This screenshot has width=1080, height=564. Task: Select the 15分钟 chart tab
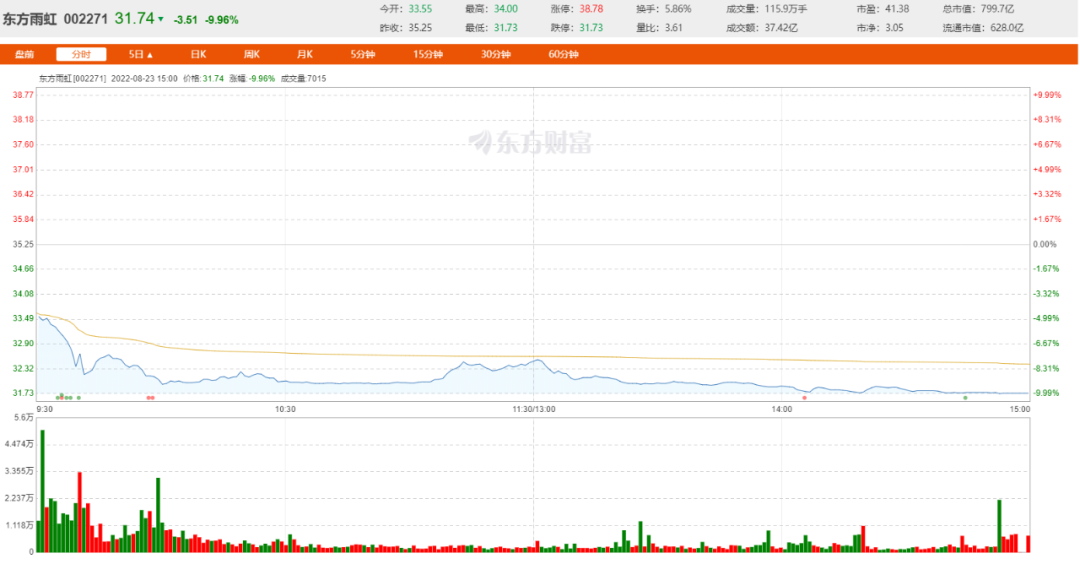(x=428, y=54)
